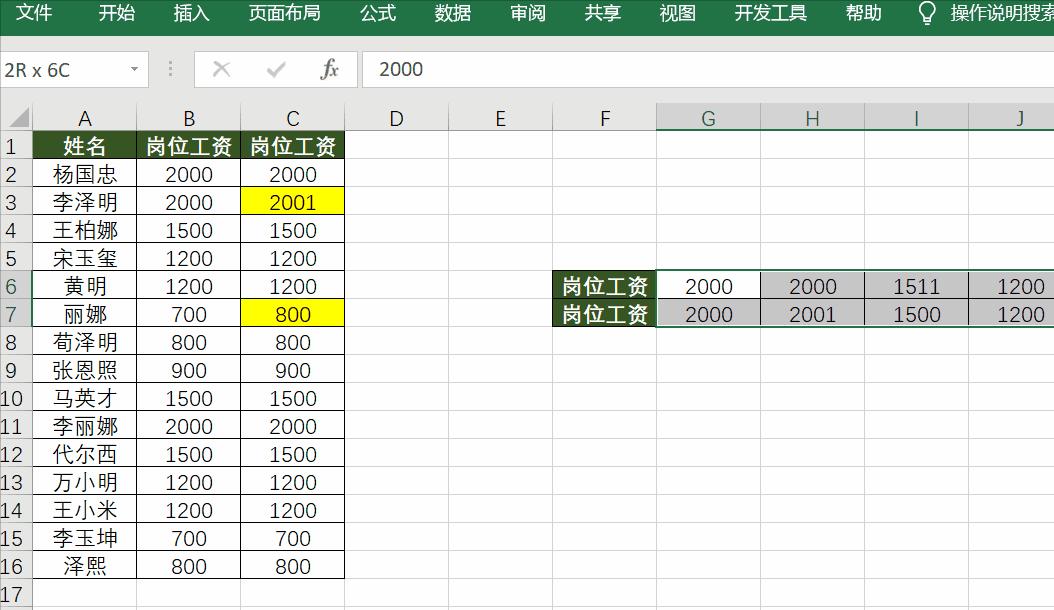The height and width of the screenshot is (610, 1054).
Task: Click the fx Insert Function icon
Action: pos(330,70)
